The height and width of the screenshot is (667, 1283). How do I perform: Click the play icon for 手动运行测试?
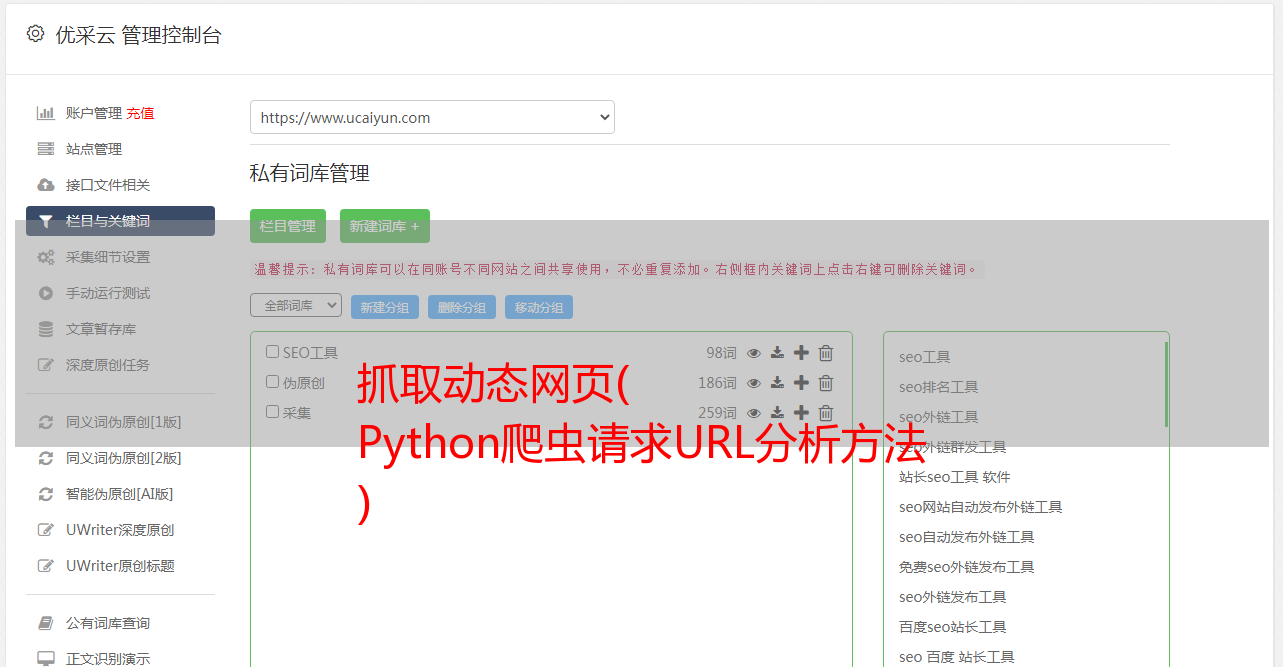46,293
